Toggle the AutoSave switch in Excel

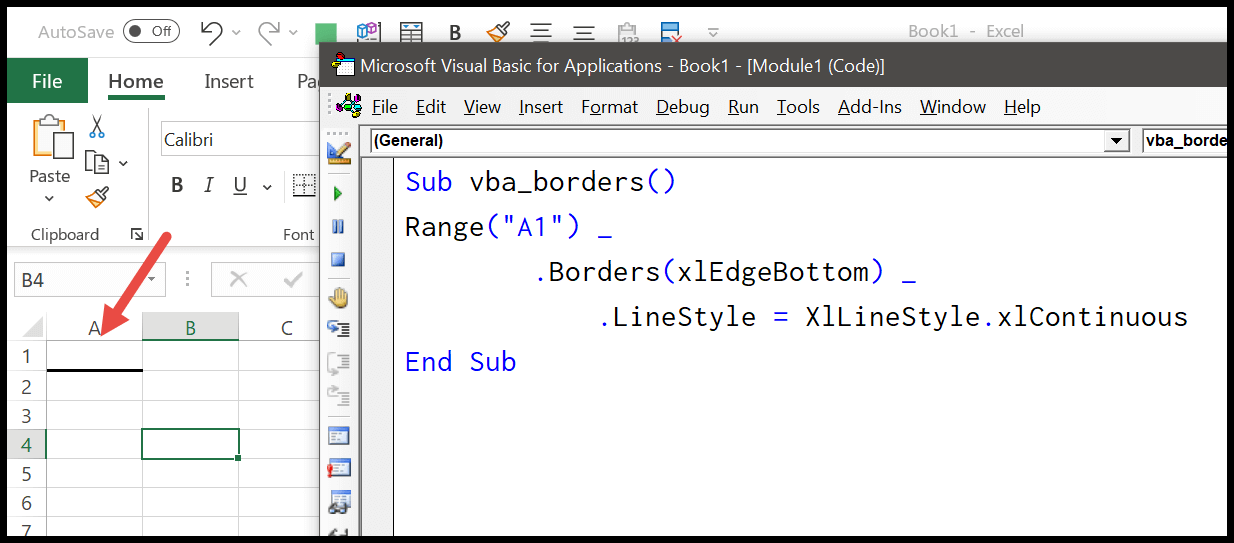[x=151, y=31]
